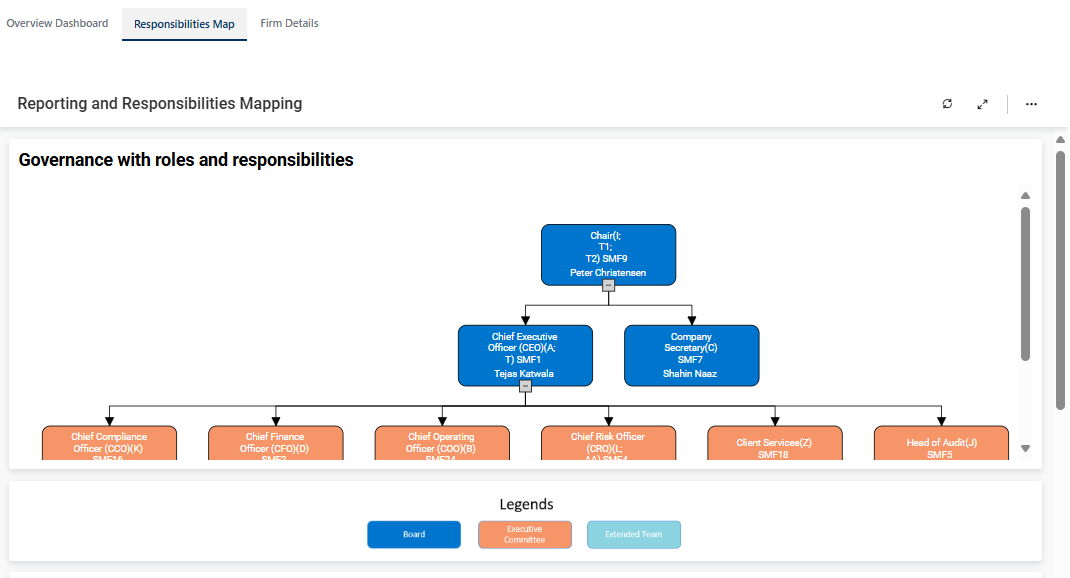Collapse the Chair node children
This screenshot has height=578, width=1070.
608,285
